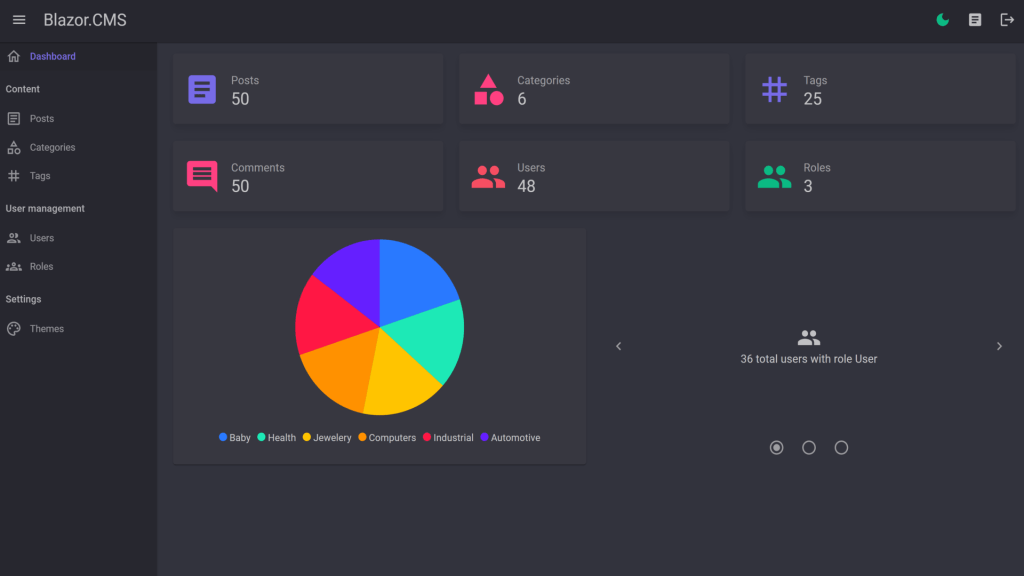Viewport: 1024px width, 576px height.
Task: Go to Posts in sidebar
Action: click(42, 119)
